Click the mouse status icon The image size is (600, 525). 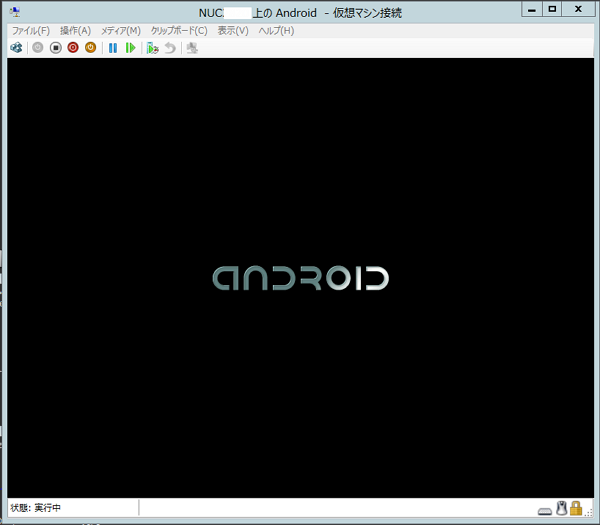coord(561,508)
